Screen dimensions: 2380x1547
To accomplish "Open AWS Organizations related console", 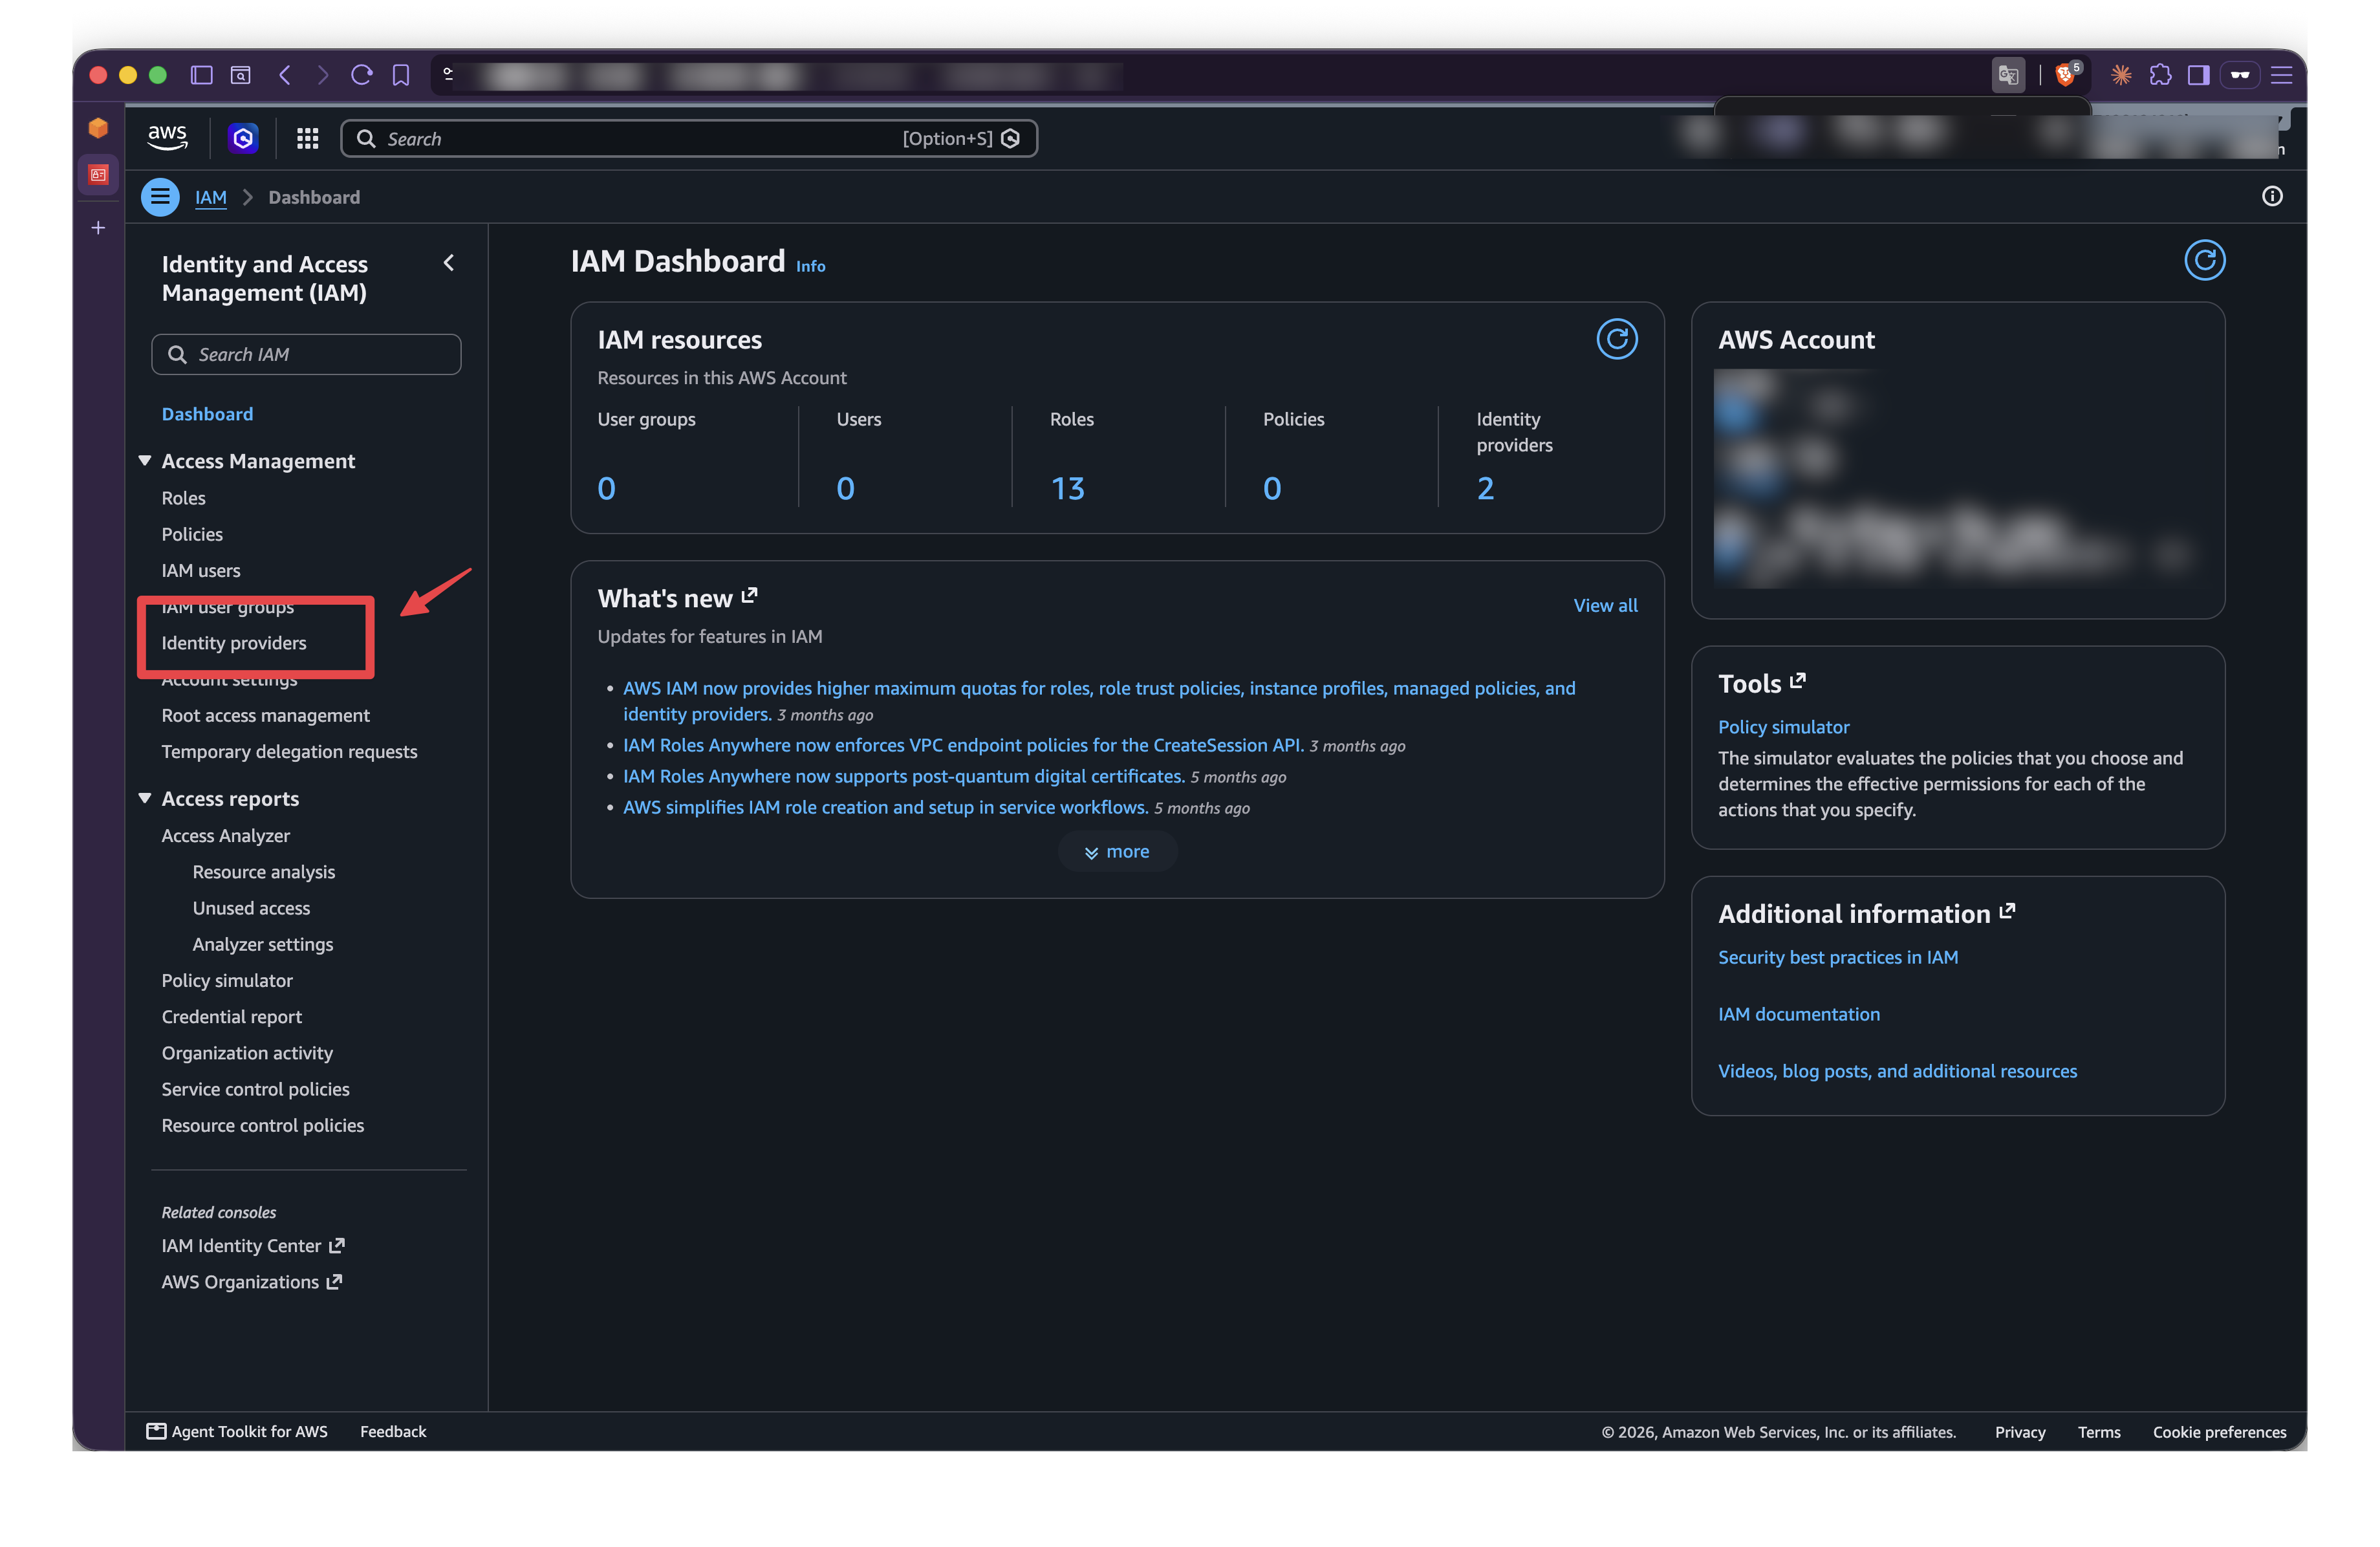I will [x=252, y=1281].
